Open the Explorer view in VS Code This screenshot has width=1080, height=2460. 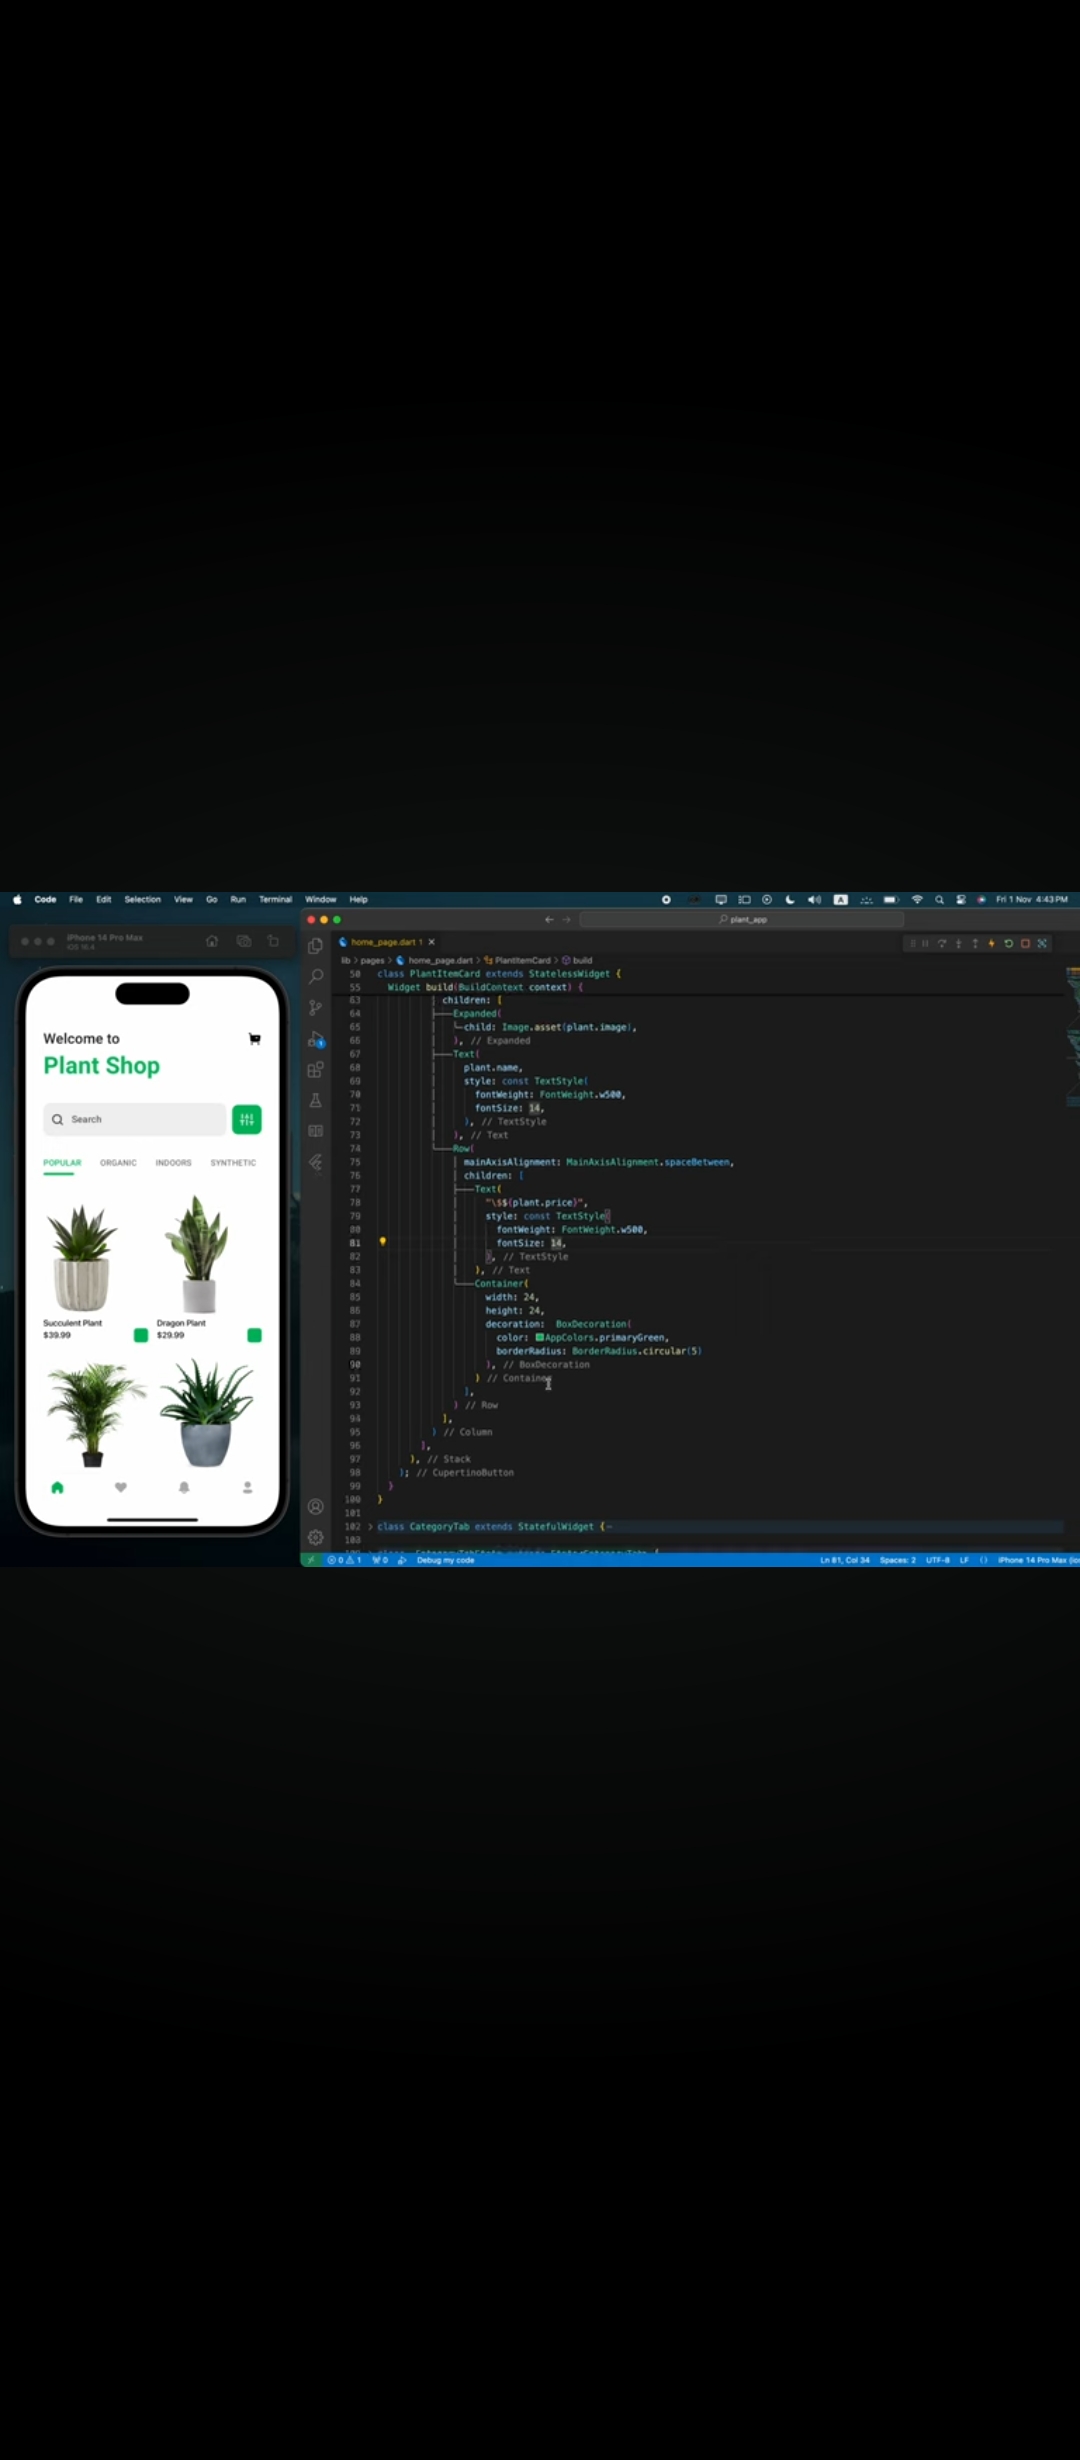pyautogui.click(x=315, y=946)
